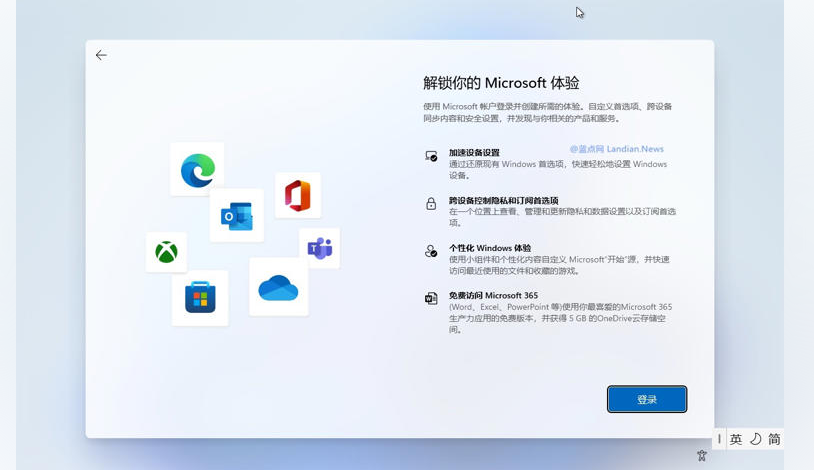Open the accessibility icon at bottom right

(x=702, y=456)
